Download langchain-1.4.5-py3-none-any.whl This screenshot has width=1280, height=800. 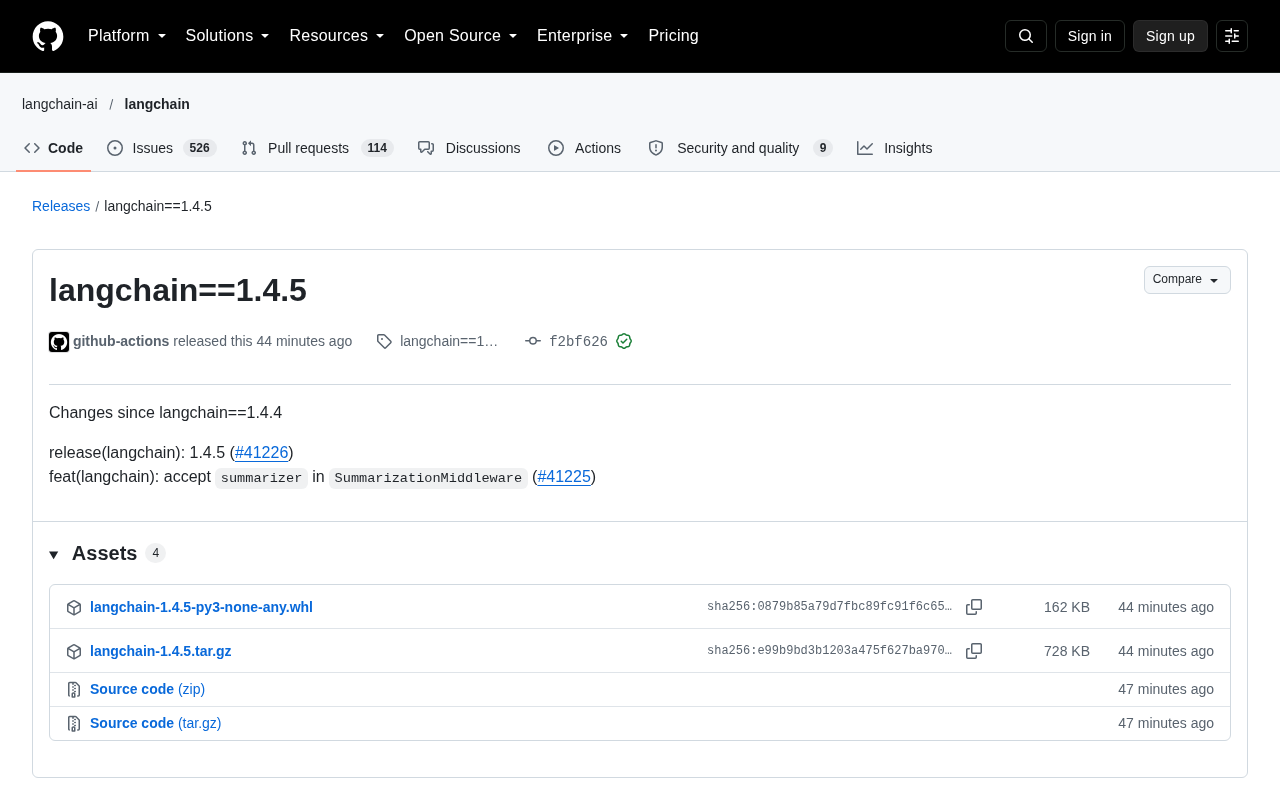coord(201,607)
